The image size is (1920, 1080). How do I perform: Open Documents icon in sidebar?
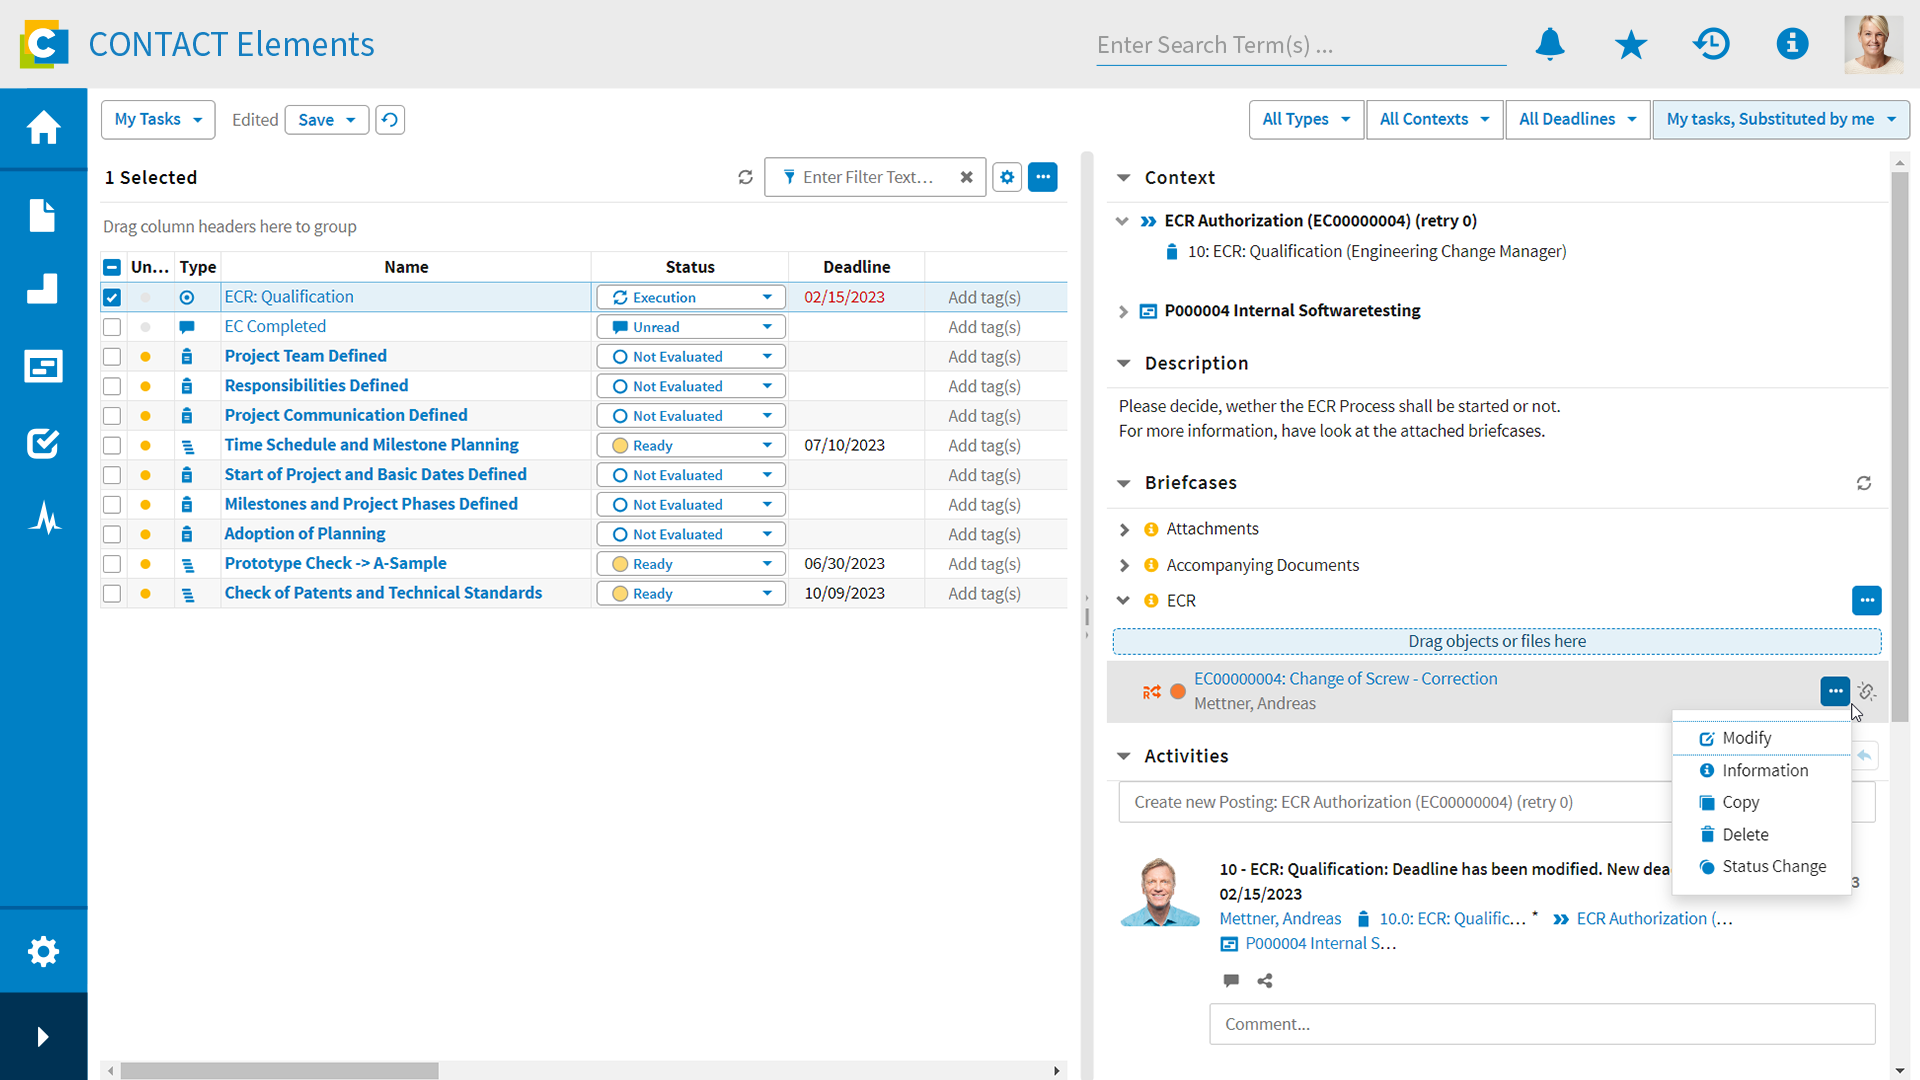click(x=43, y=215)
